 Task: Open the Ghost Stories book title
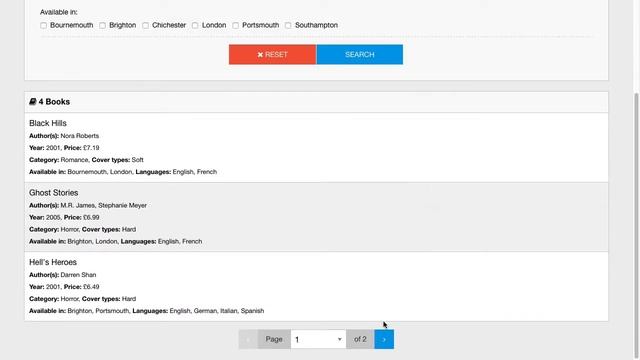tap(53, 192)
